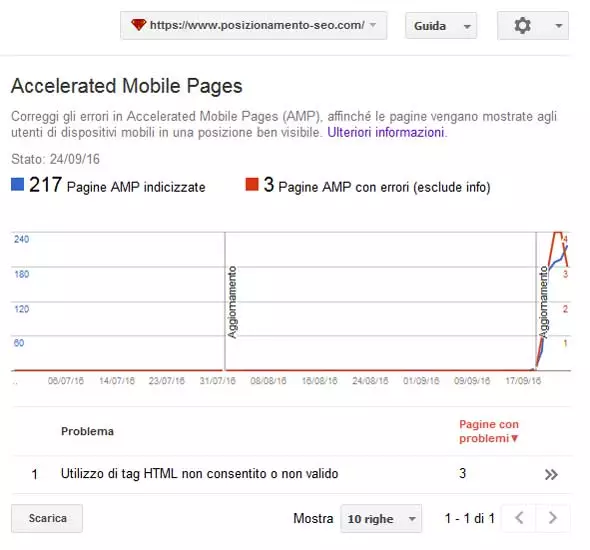Sort by Pagine con problemi column
The width and height of the screenshot is (590, 550).
coord(489,431)
